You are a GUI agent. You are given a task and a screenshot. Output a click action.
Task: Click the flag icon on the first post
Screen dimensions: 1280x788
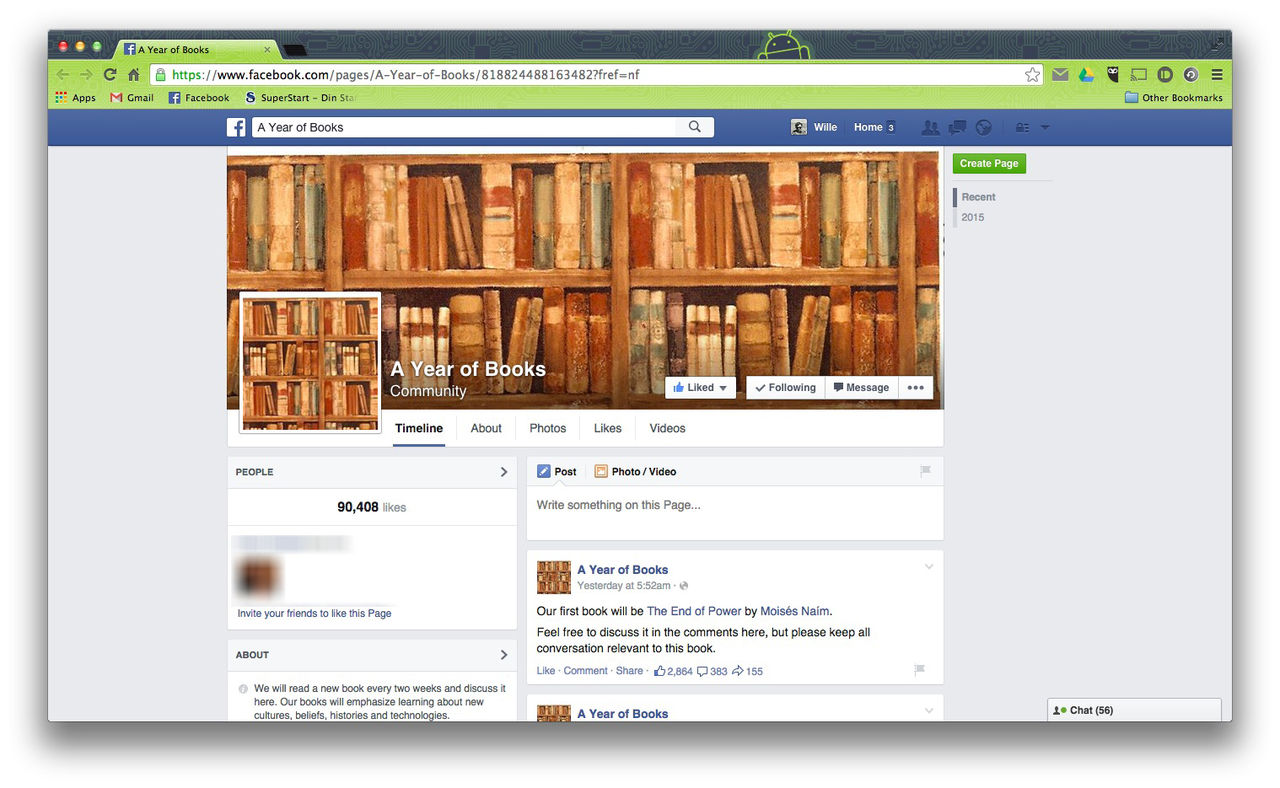tap(919, 670)
